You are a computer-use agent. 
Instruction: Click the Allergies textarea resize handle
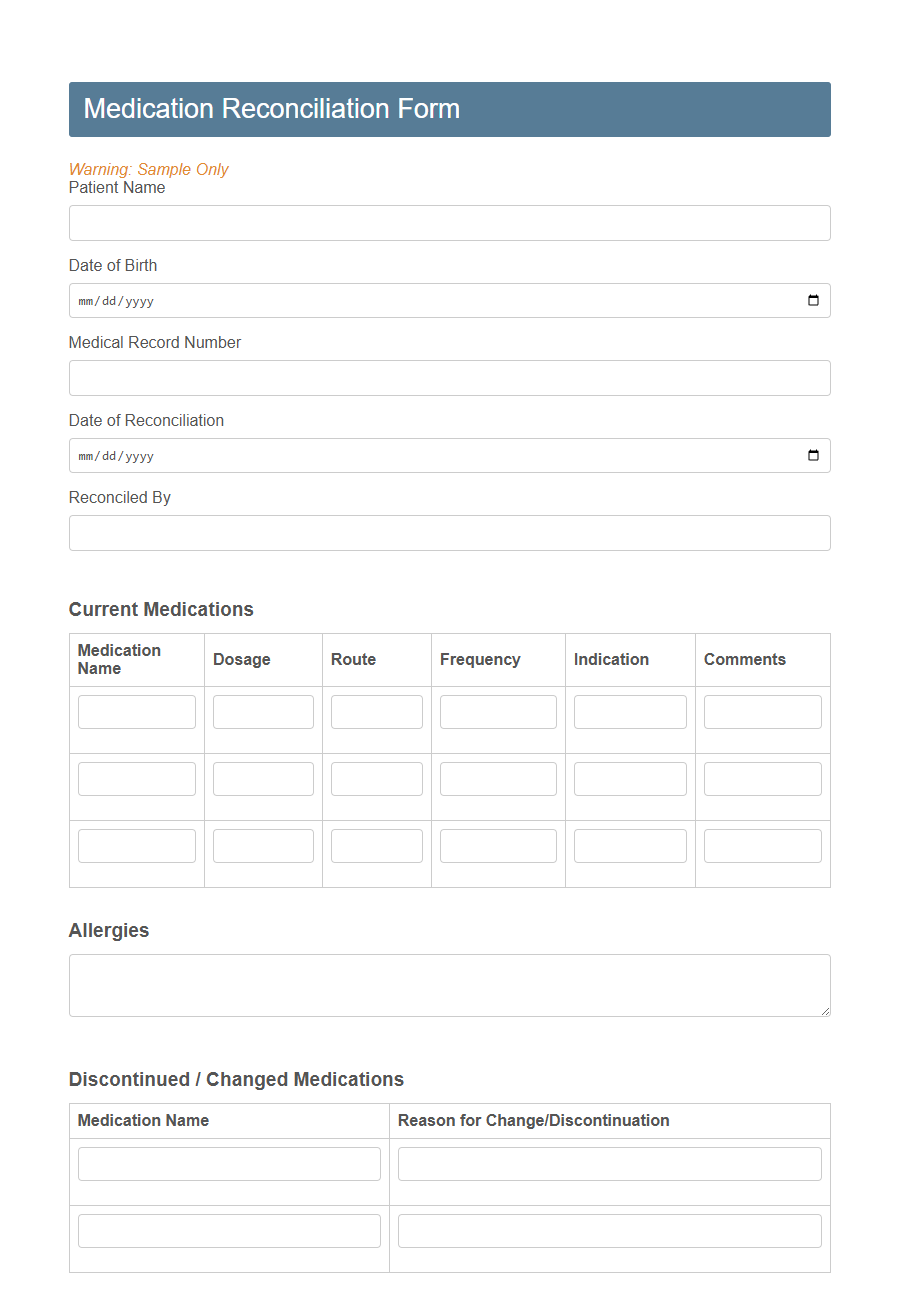(824, 1012)
